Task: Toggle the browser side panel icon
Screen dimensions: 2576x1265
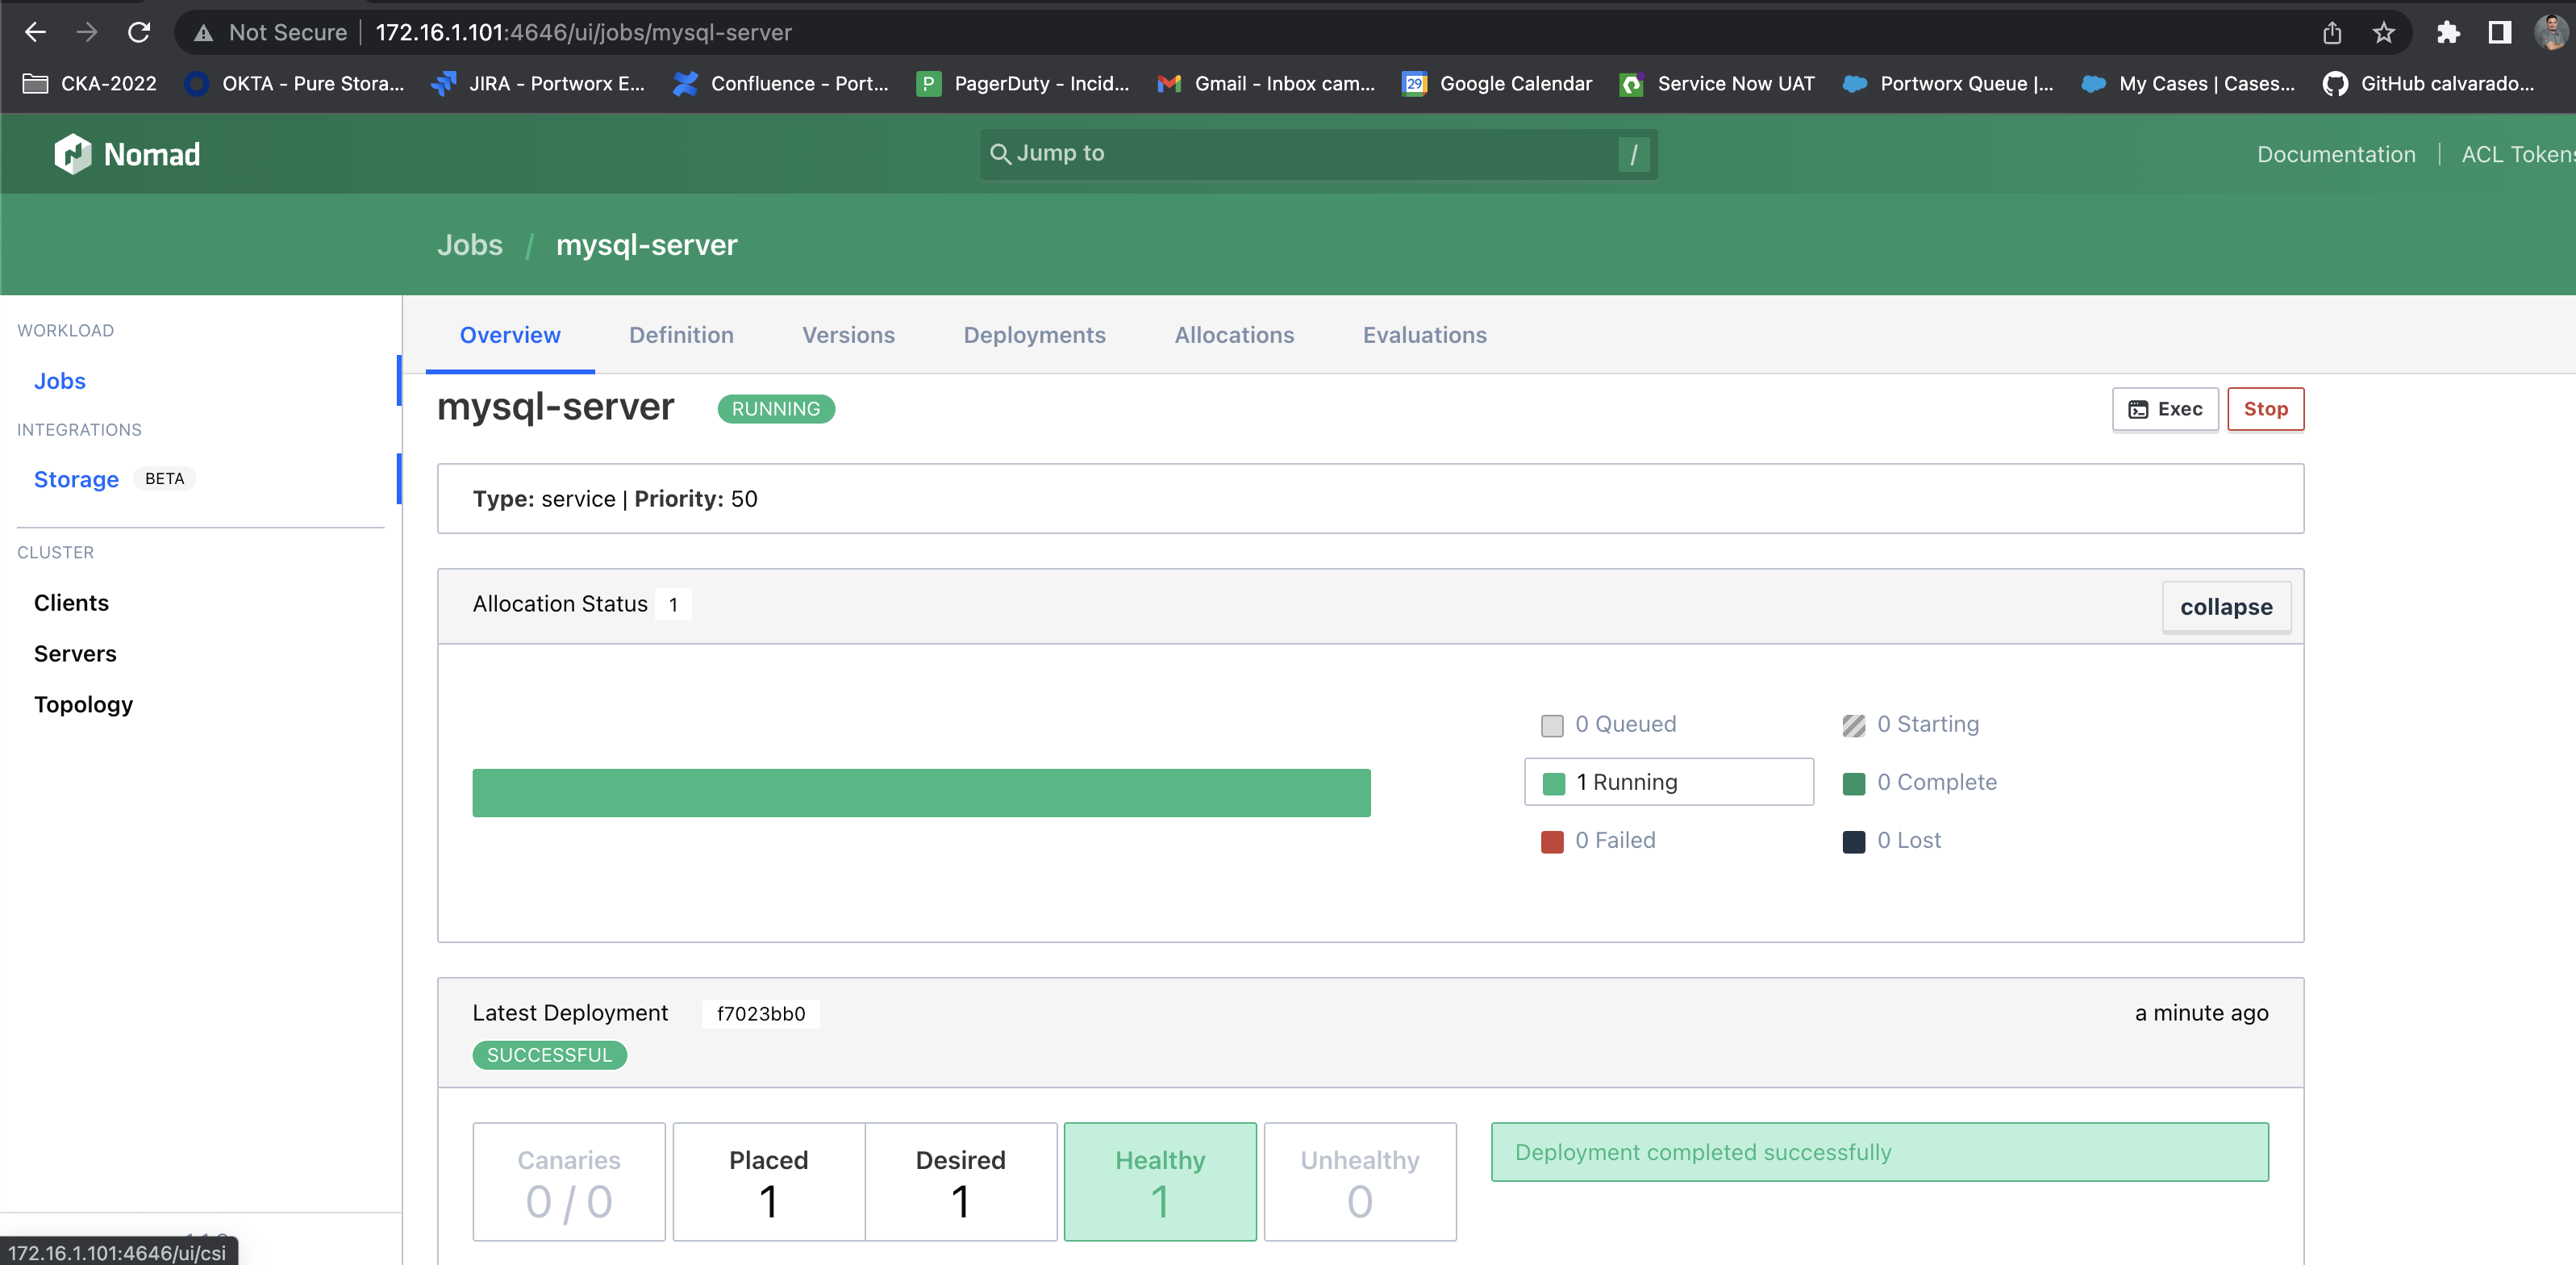Action: 2499,33
